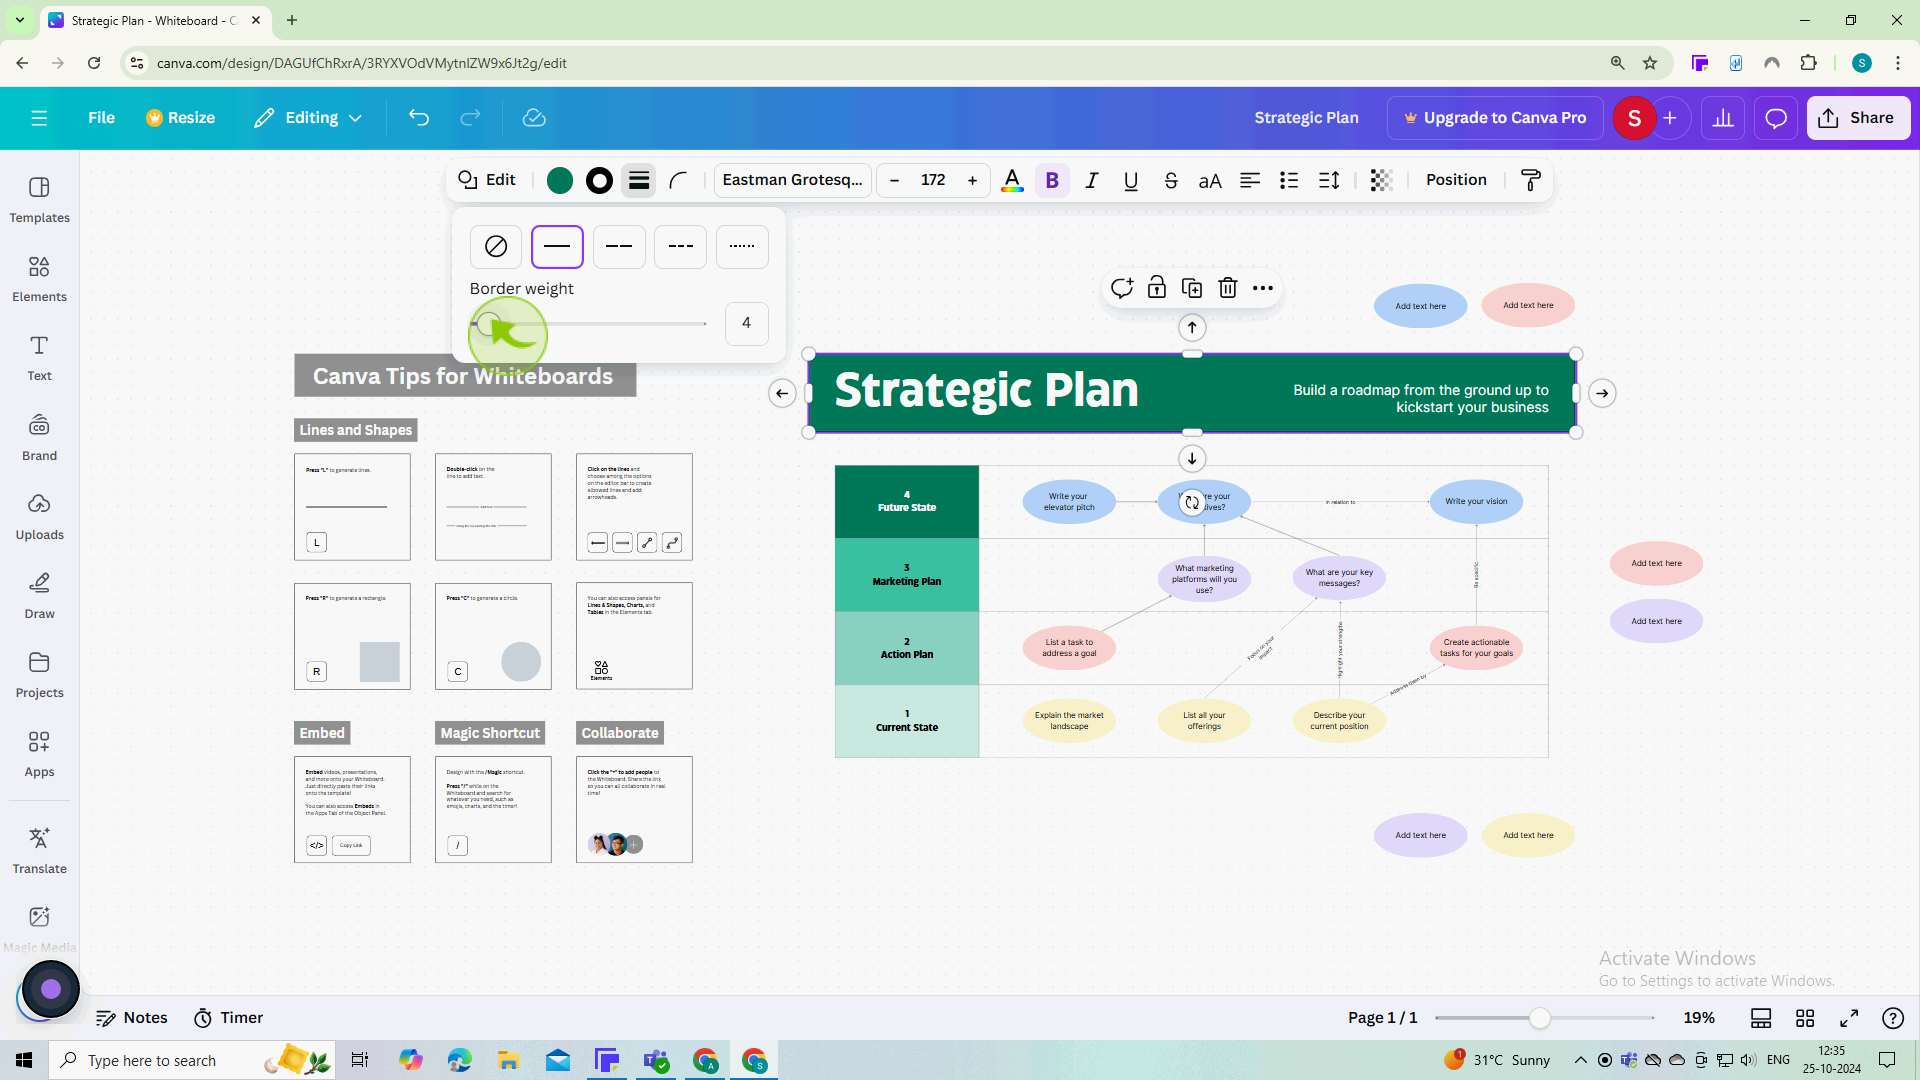Open the File menu
1920x1080 pixels.
[x=102, y=117]
